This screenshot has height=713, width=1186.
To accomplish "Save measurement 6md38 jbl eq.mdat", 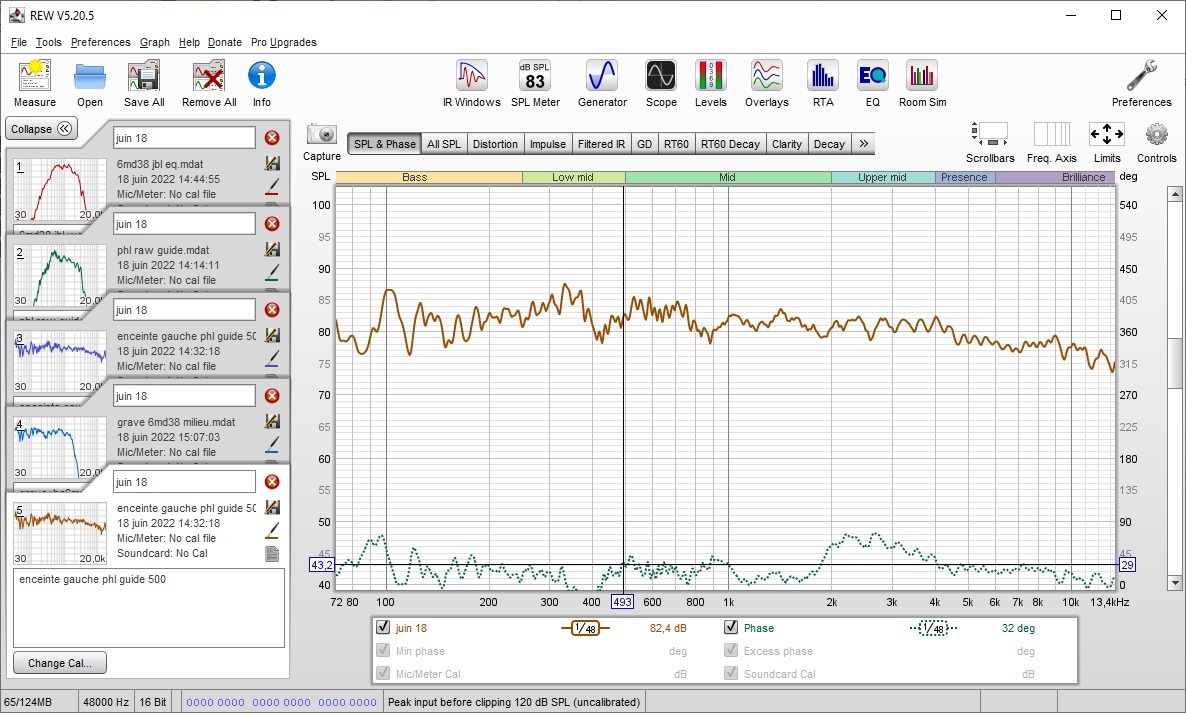I will point(272,163).
